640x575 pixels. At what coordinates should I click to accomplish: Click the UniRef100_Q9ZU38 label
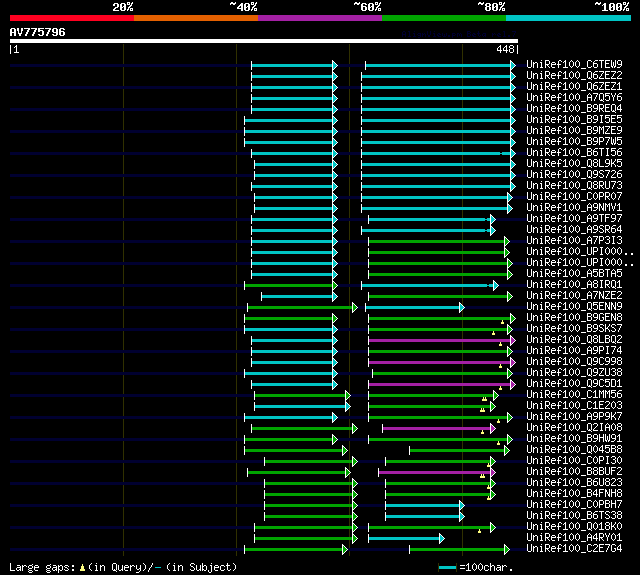(574, 373)
